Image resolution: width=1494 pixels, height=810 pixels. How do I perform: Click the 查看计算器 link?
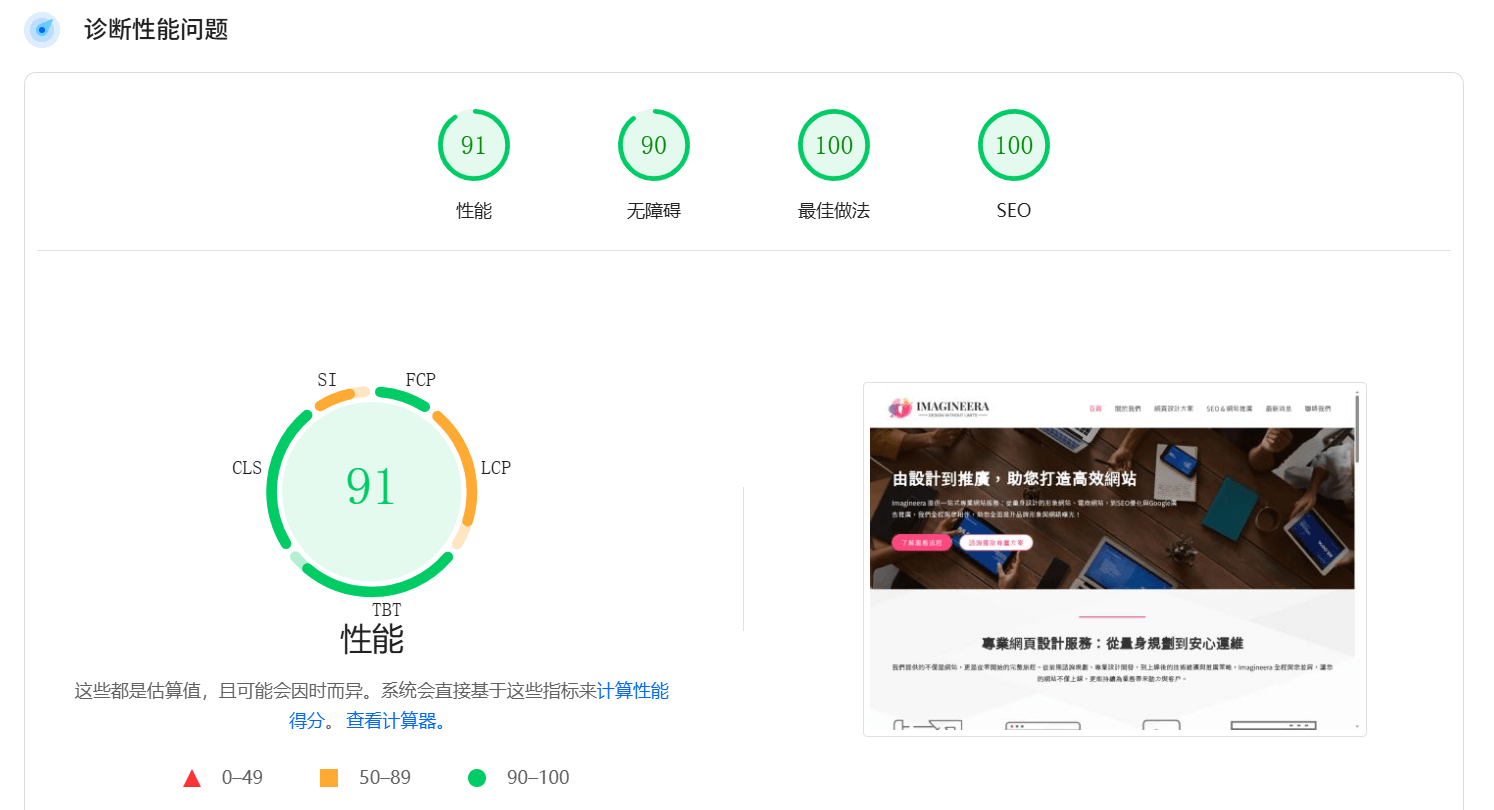396,720
